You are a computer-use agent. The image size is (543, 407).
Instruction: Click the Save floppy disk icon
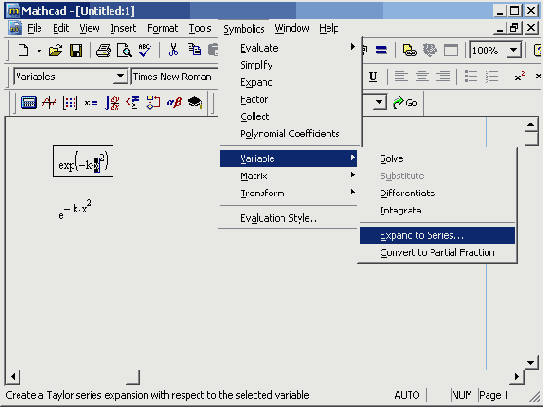point(76,51)
